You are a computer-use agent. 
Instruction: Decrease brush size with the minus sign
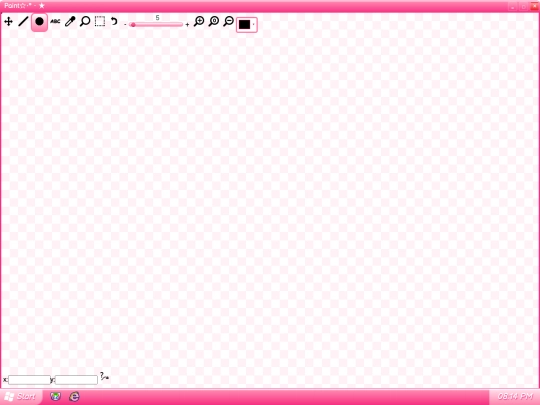click(x=125, y=25)
